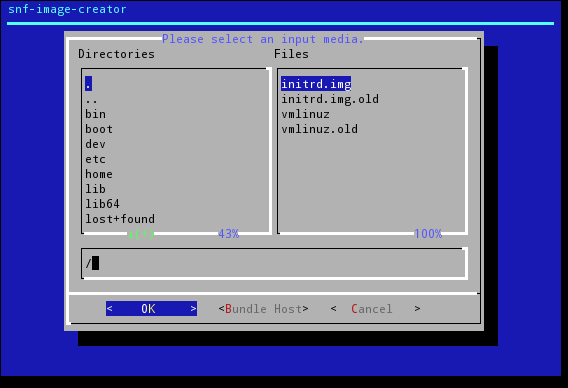
Task: Click the 100% indicator under Files
Action: (428, 234)
